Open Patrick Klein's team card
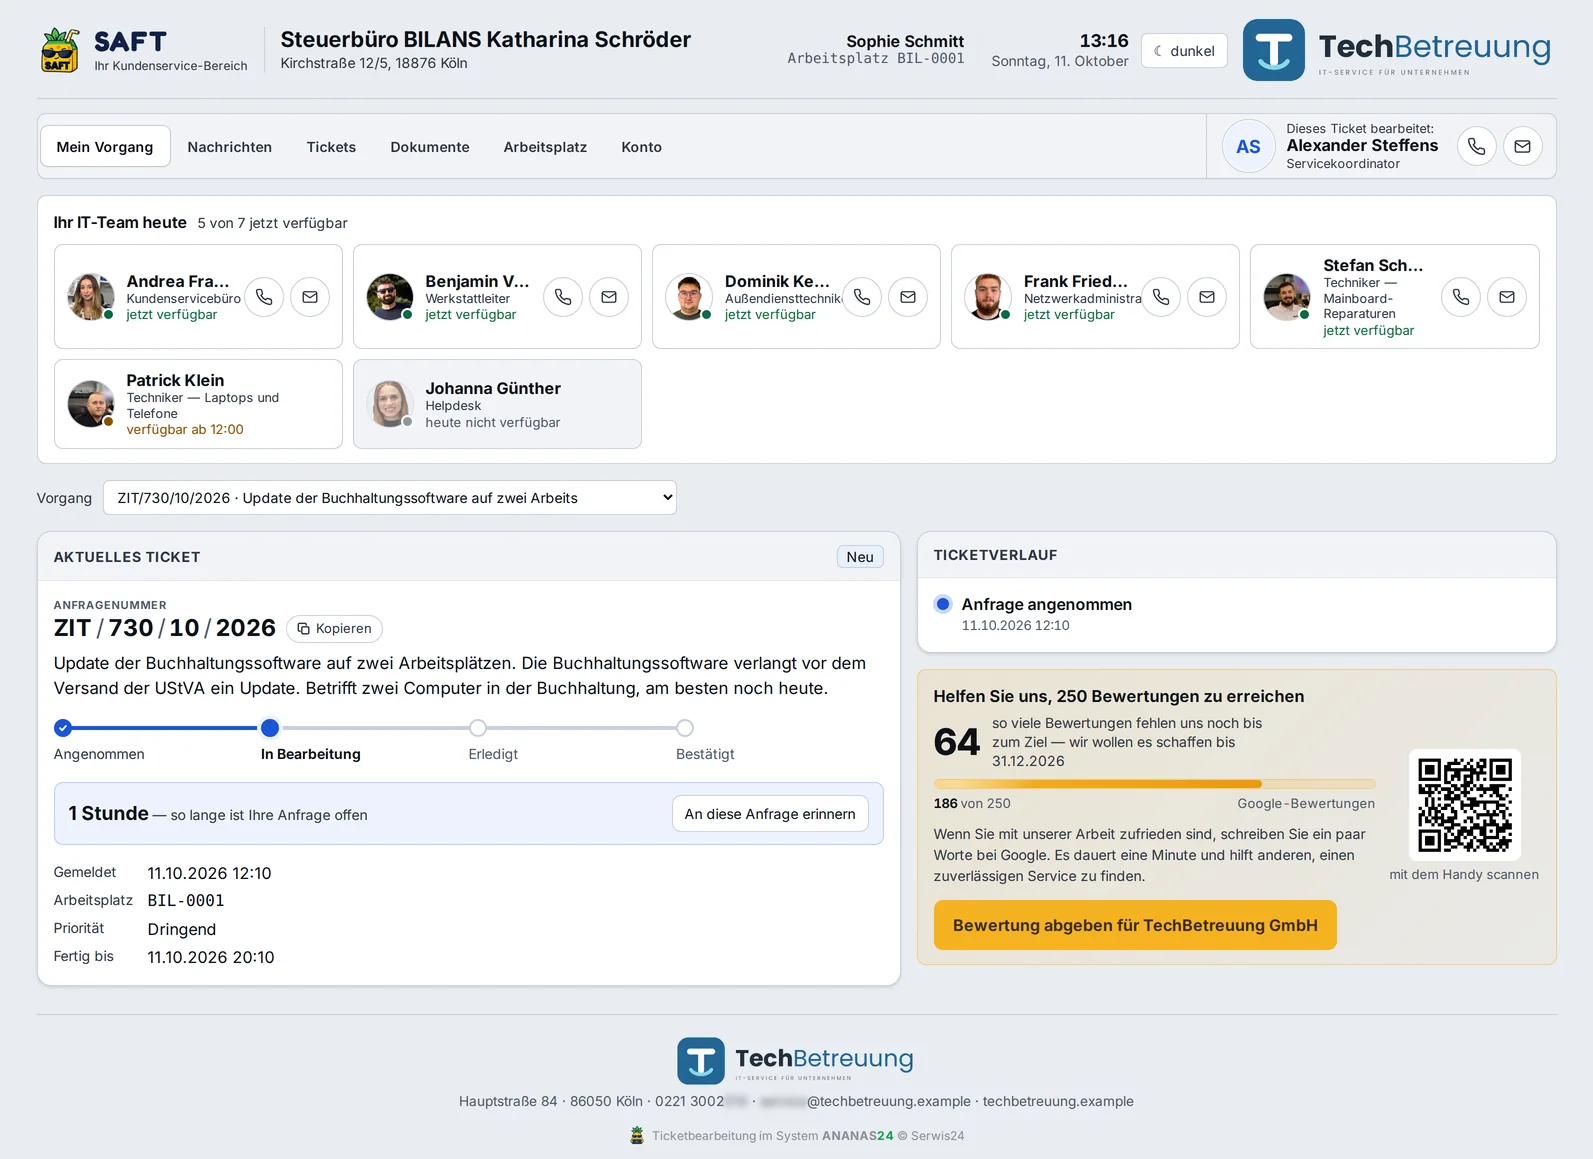The image size is (1593, 1159). [198, 404]
